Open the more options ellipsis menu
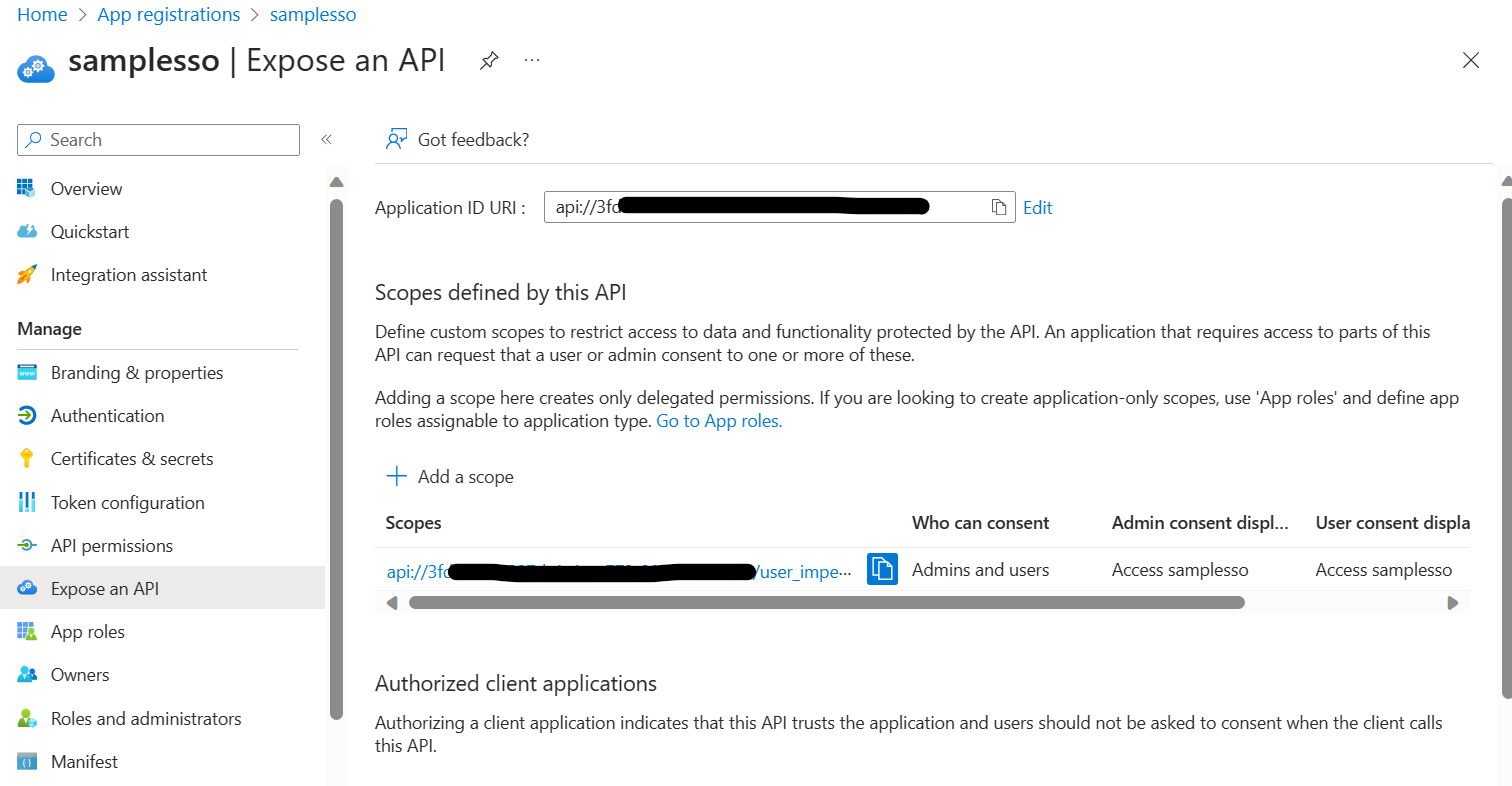 (x=532, y=60)
